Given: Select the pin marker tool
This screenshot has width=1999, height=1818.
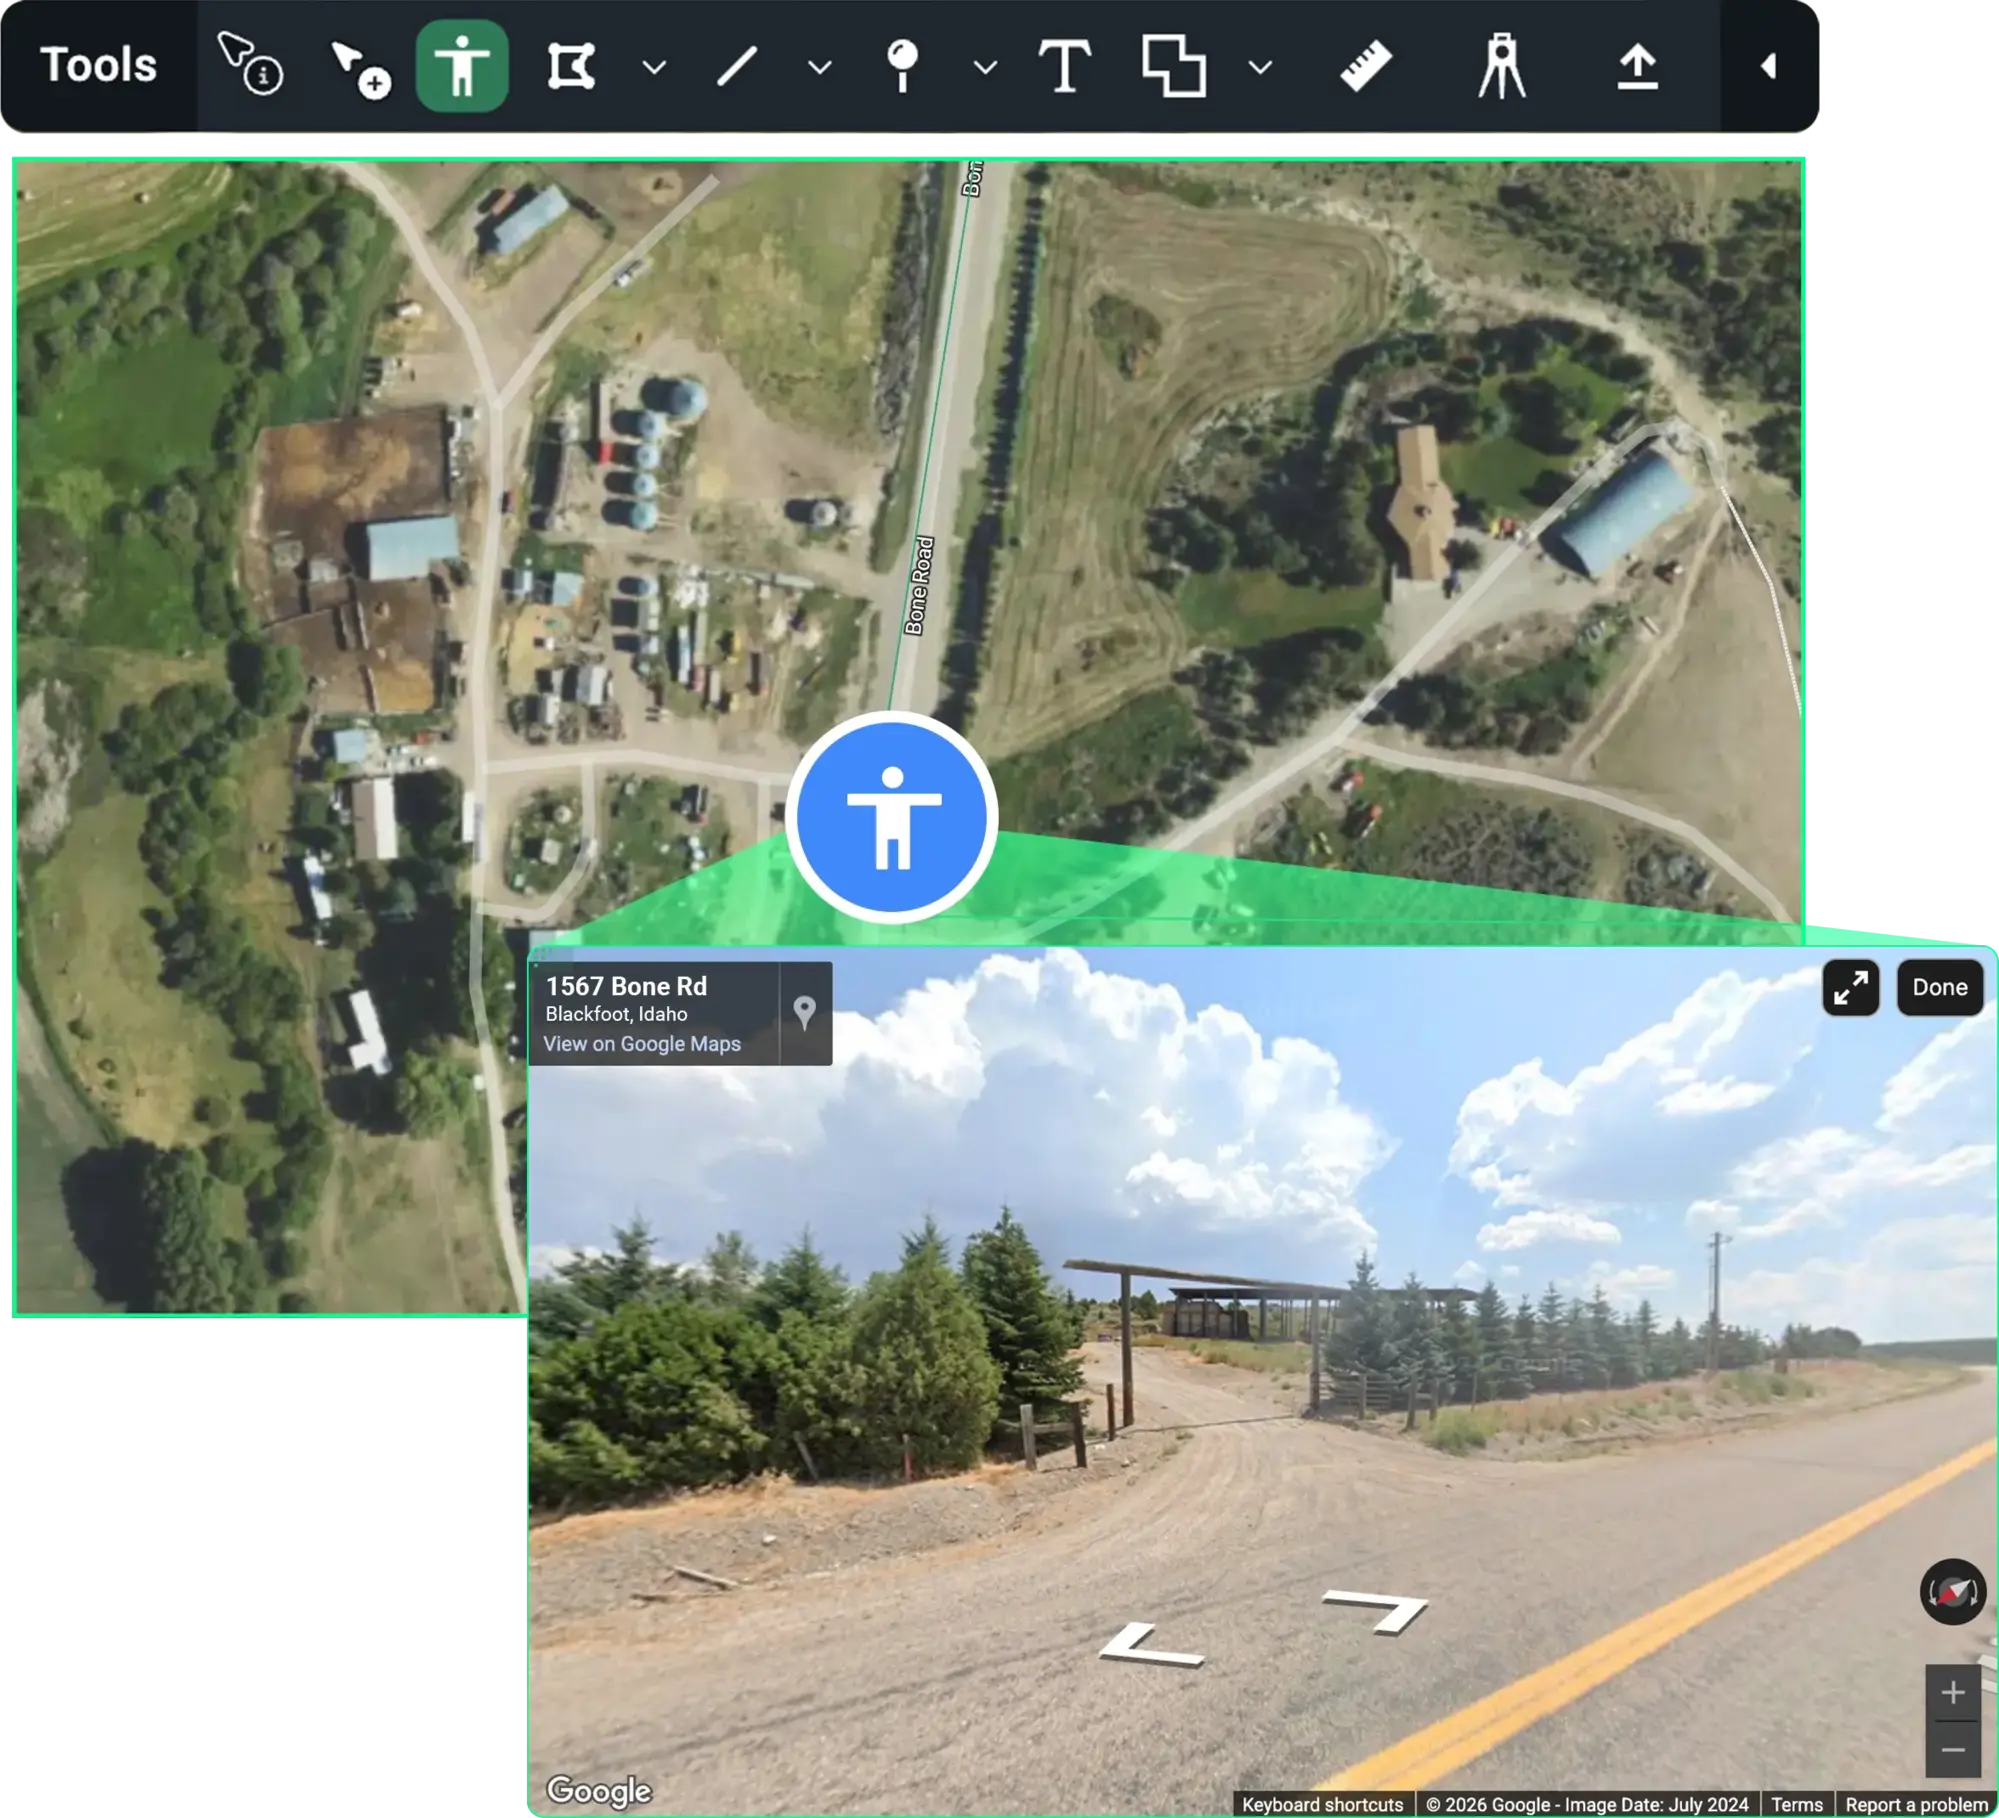Looking at the screenshot, I should 902,66.
